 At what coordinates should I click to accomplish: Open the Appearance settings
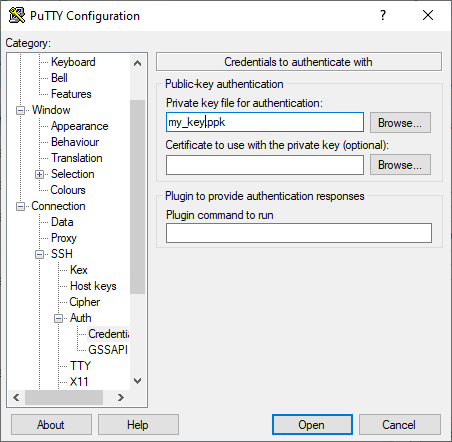(x=80, y=126)
